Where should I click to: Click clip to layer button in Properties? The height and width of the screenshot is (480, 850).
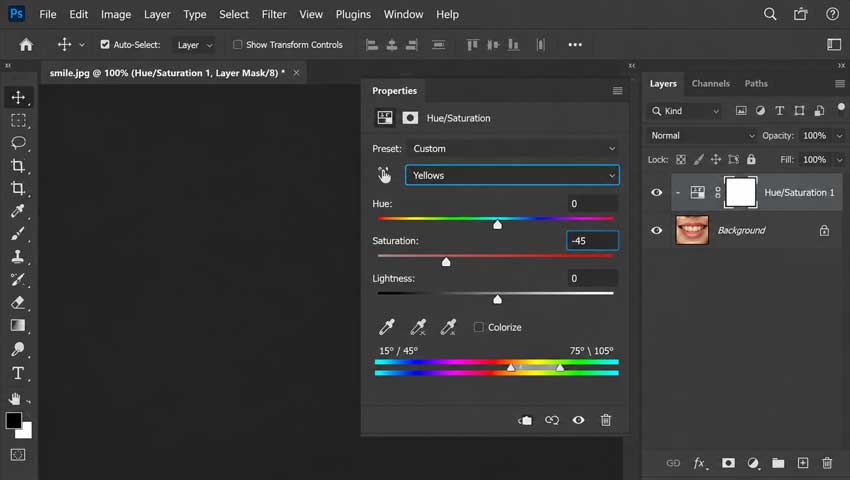(525, 420)
